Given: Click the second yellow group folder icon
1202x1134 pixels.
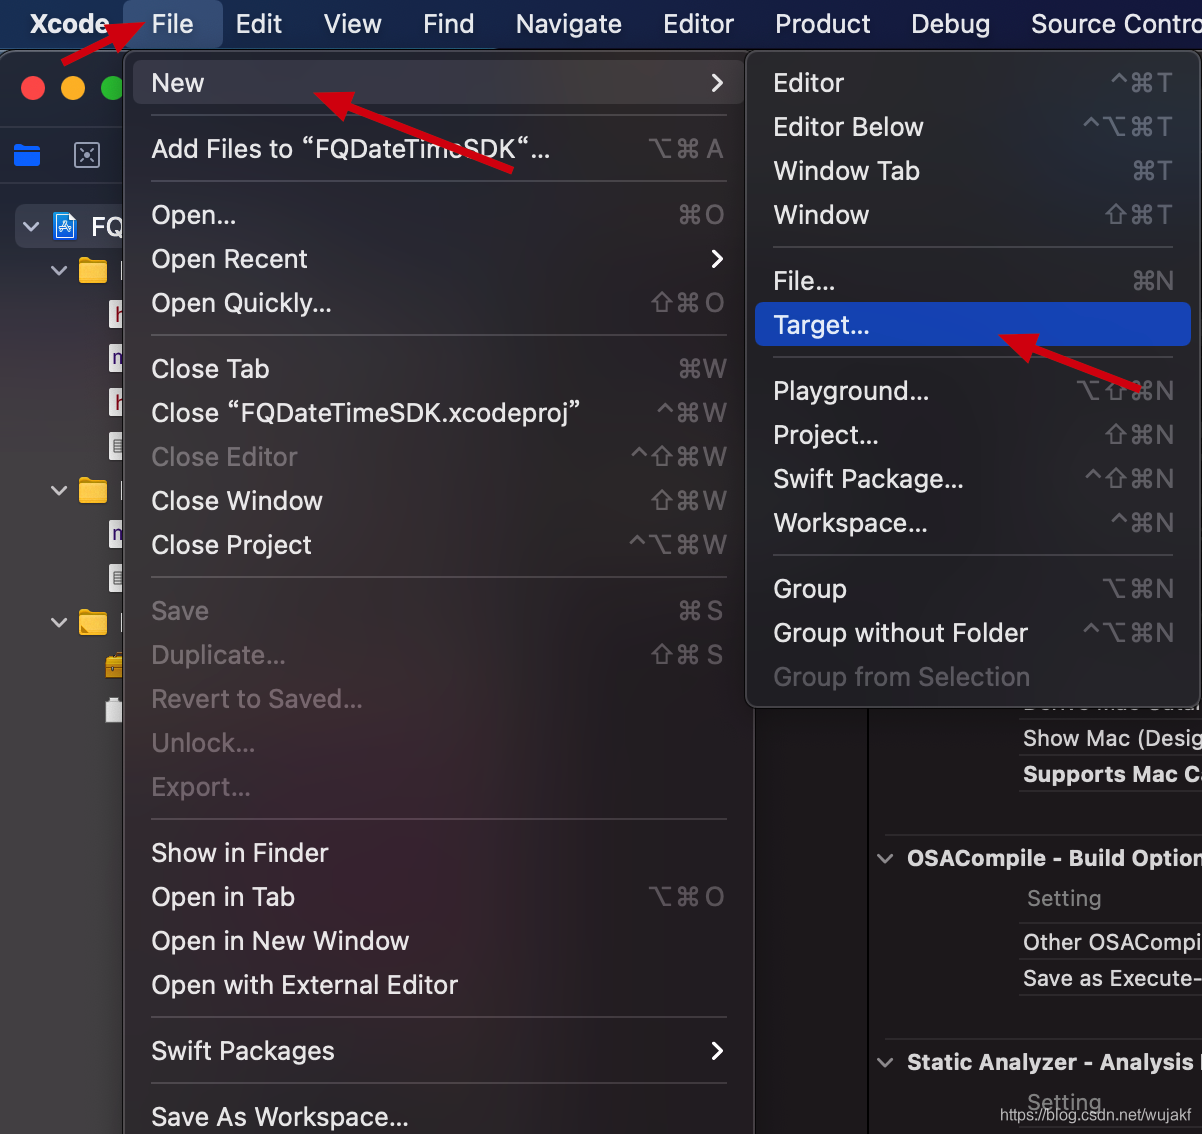Looking at the screenshot, I should (93, 490).
